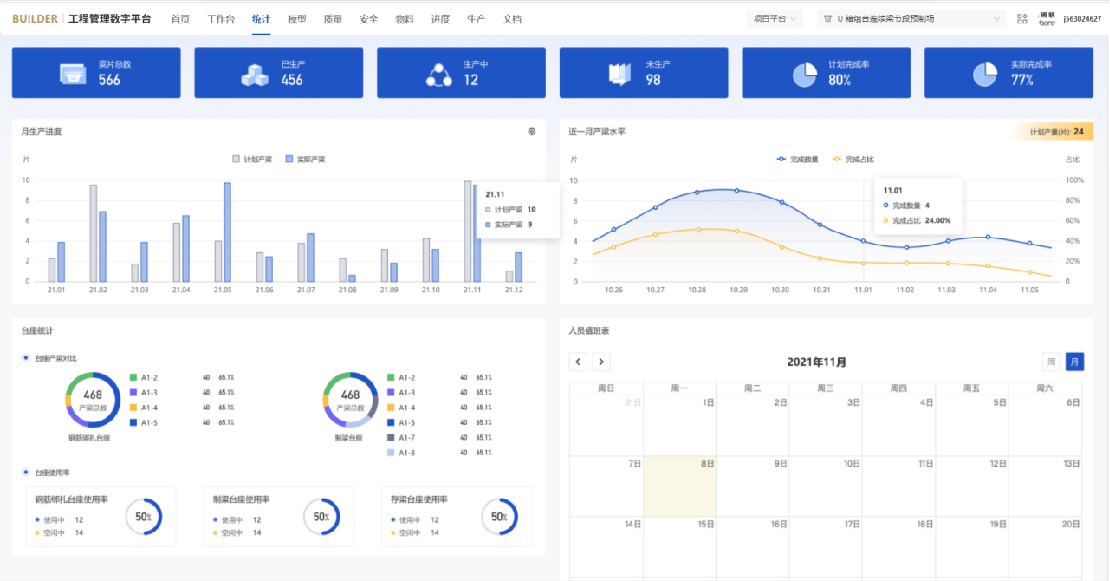This screenshot has width=1110, height=581.
Task: Open the 质量 quality tab
Action: point(333,19)
